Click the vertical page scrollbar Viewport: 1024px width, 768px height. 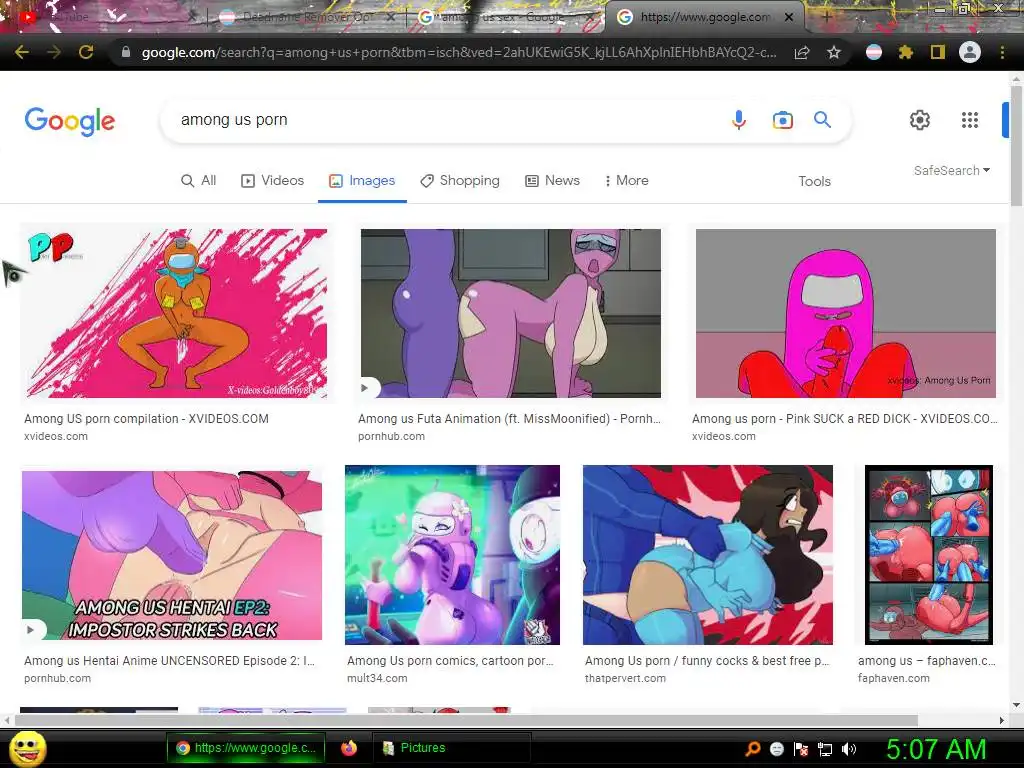point(1016,147)
